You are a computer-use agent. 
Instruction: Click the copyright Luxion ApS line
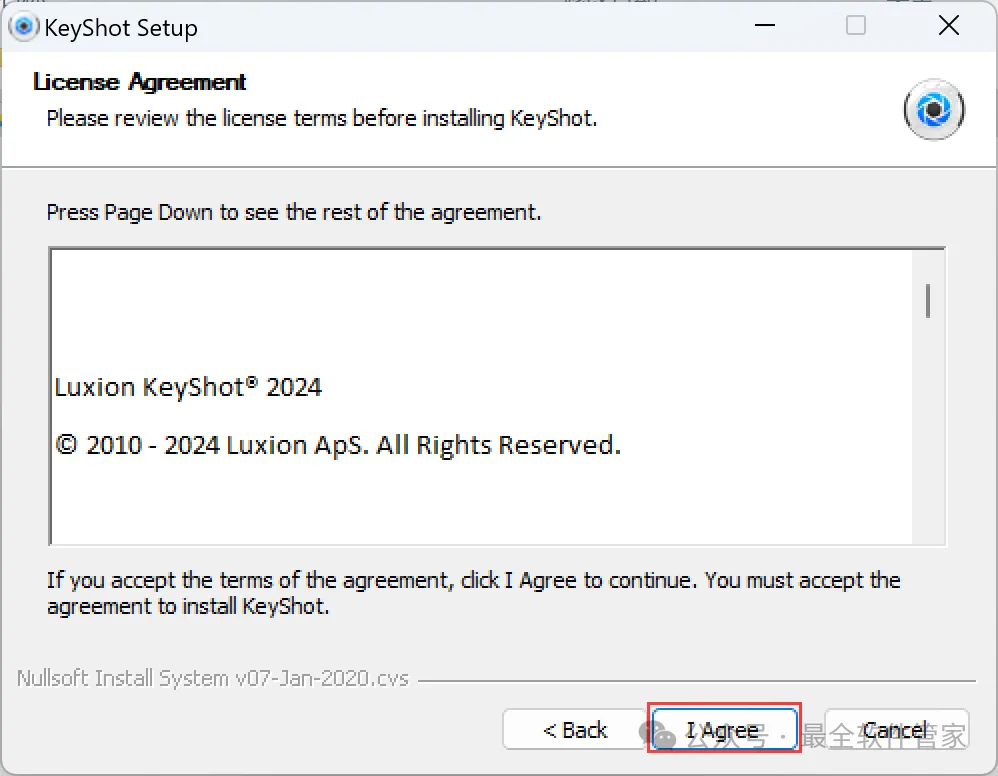coord(338,445)
